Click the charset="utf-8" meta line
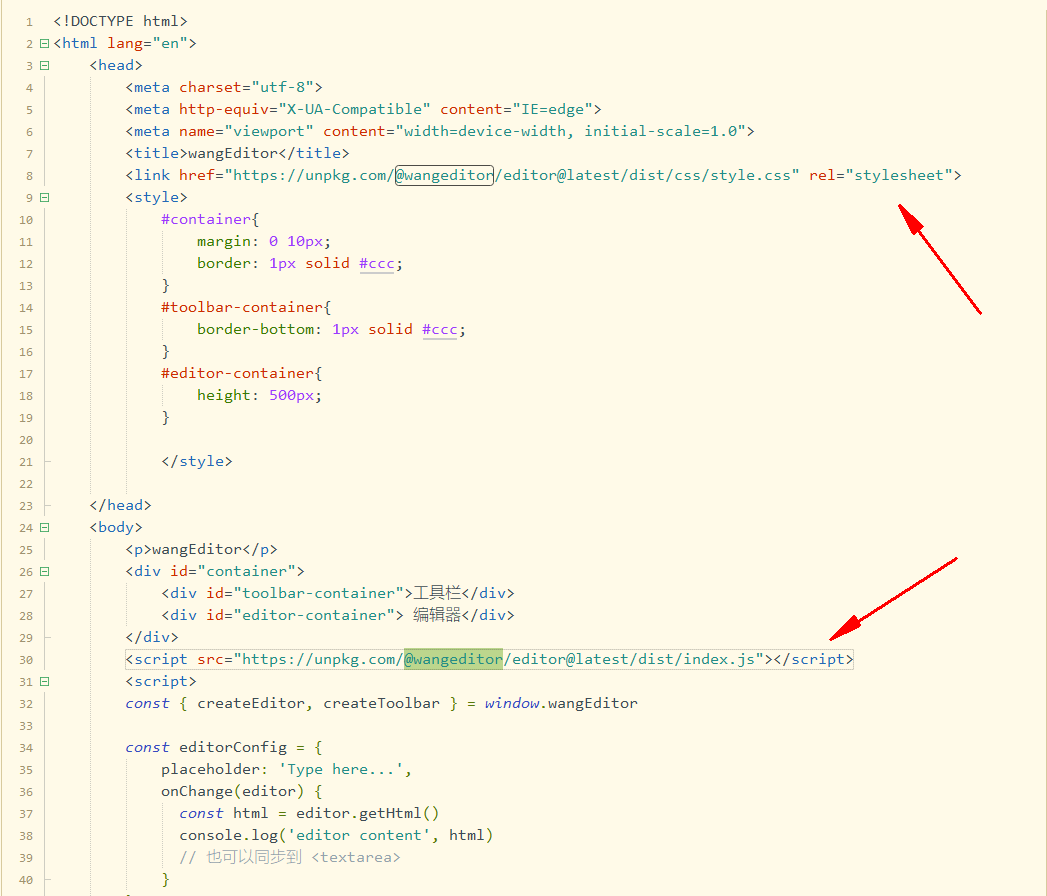Viewport: 1047px width, 896px height. coord(224,87)
